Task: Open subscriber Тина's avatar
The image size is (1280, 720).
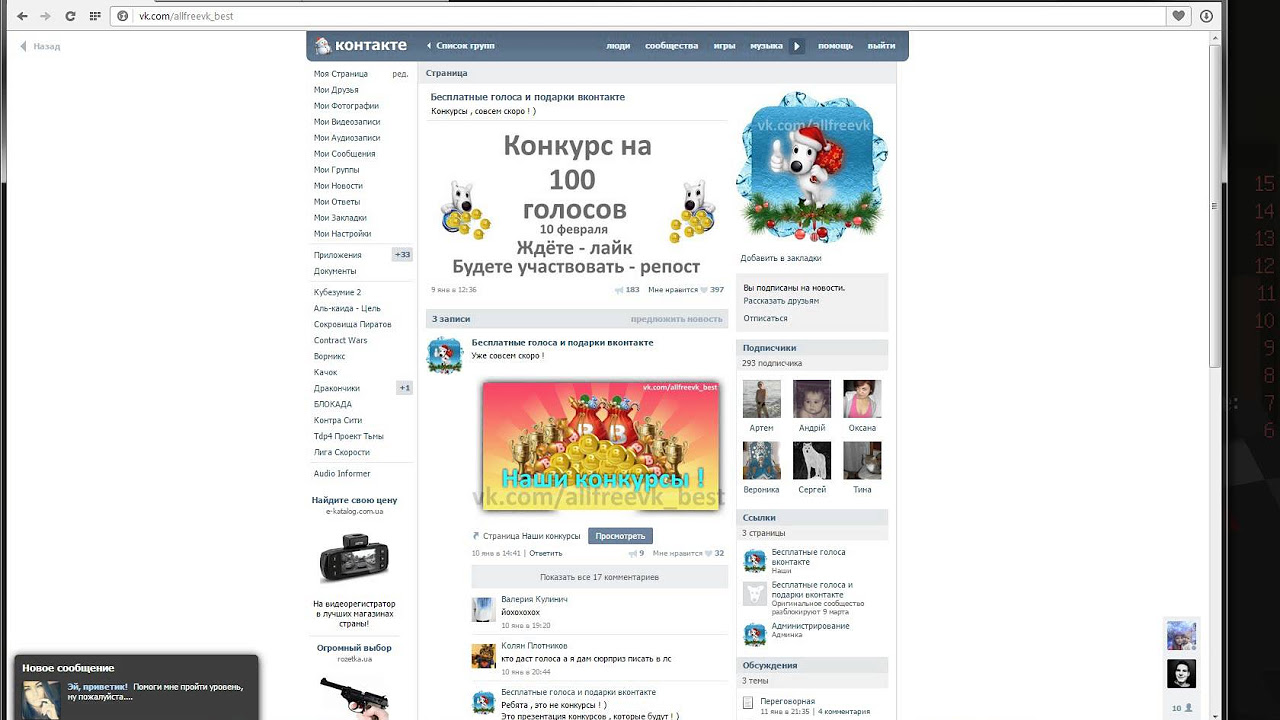Action: tap(862, 460)
